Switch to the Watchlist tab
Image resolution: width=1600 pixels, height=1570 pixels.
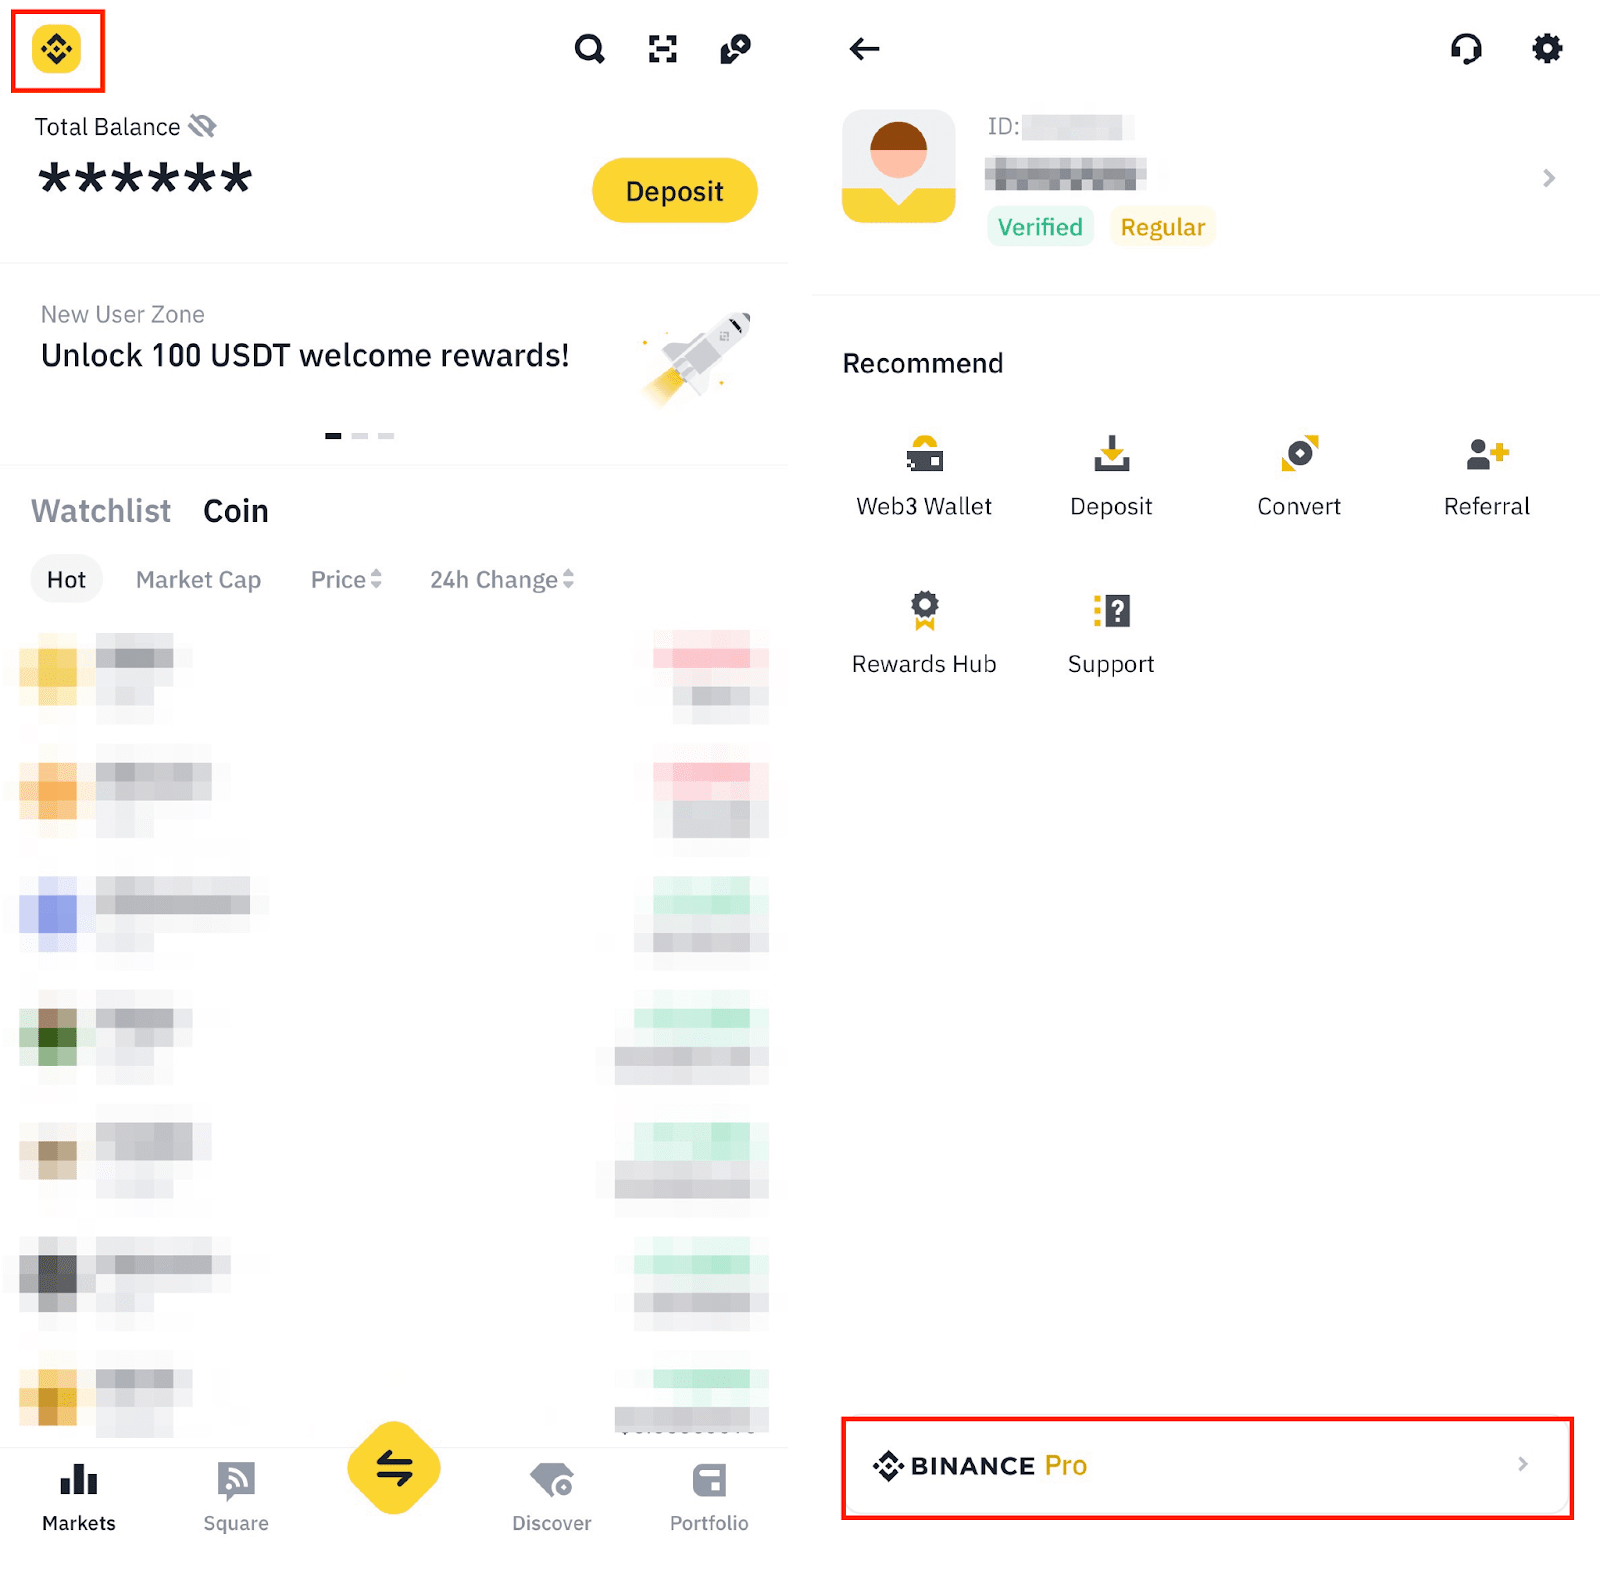pos(101,511)
